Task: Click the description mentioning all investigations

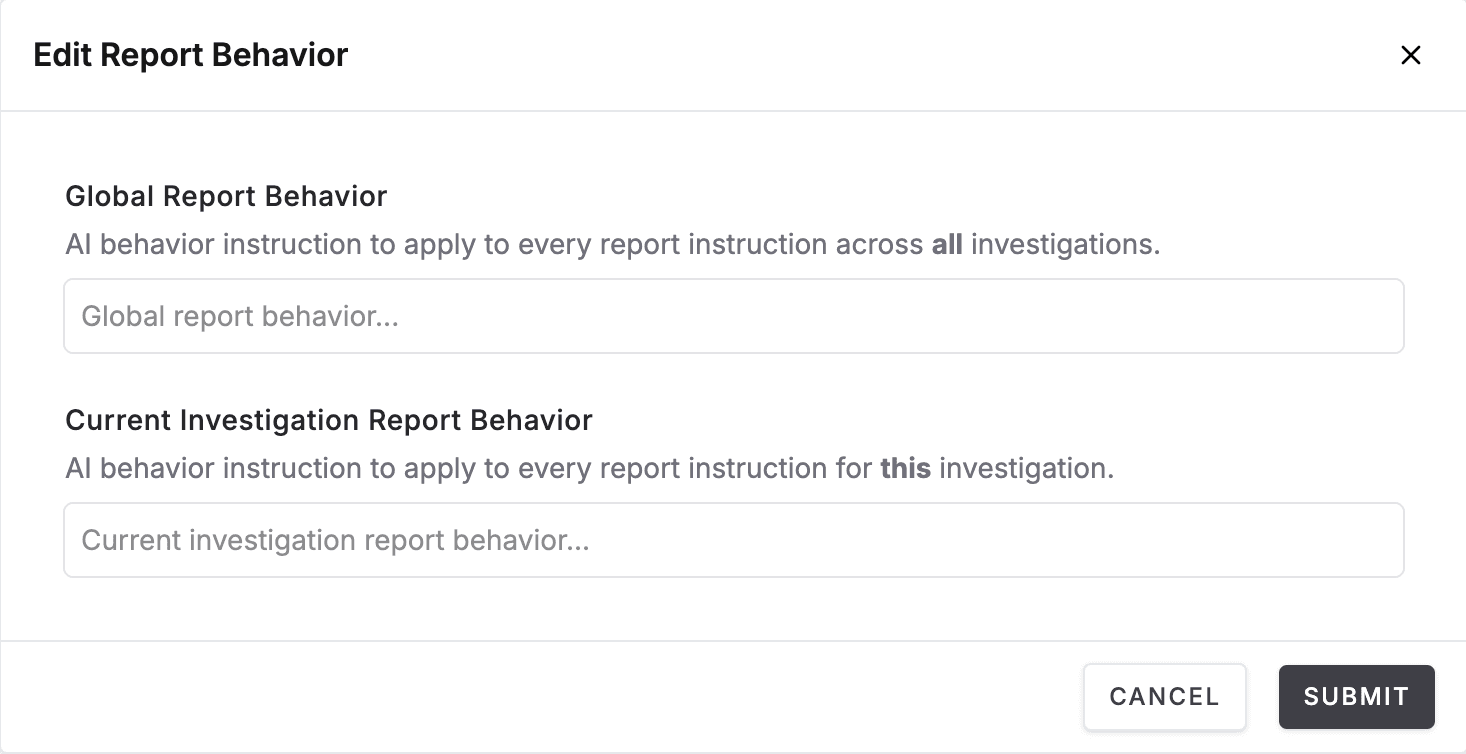Action: [x=613, y=244]
